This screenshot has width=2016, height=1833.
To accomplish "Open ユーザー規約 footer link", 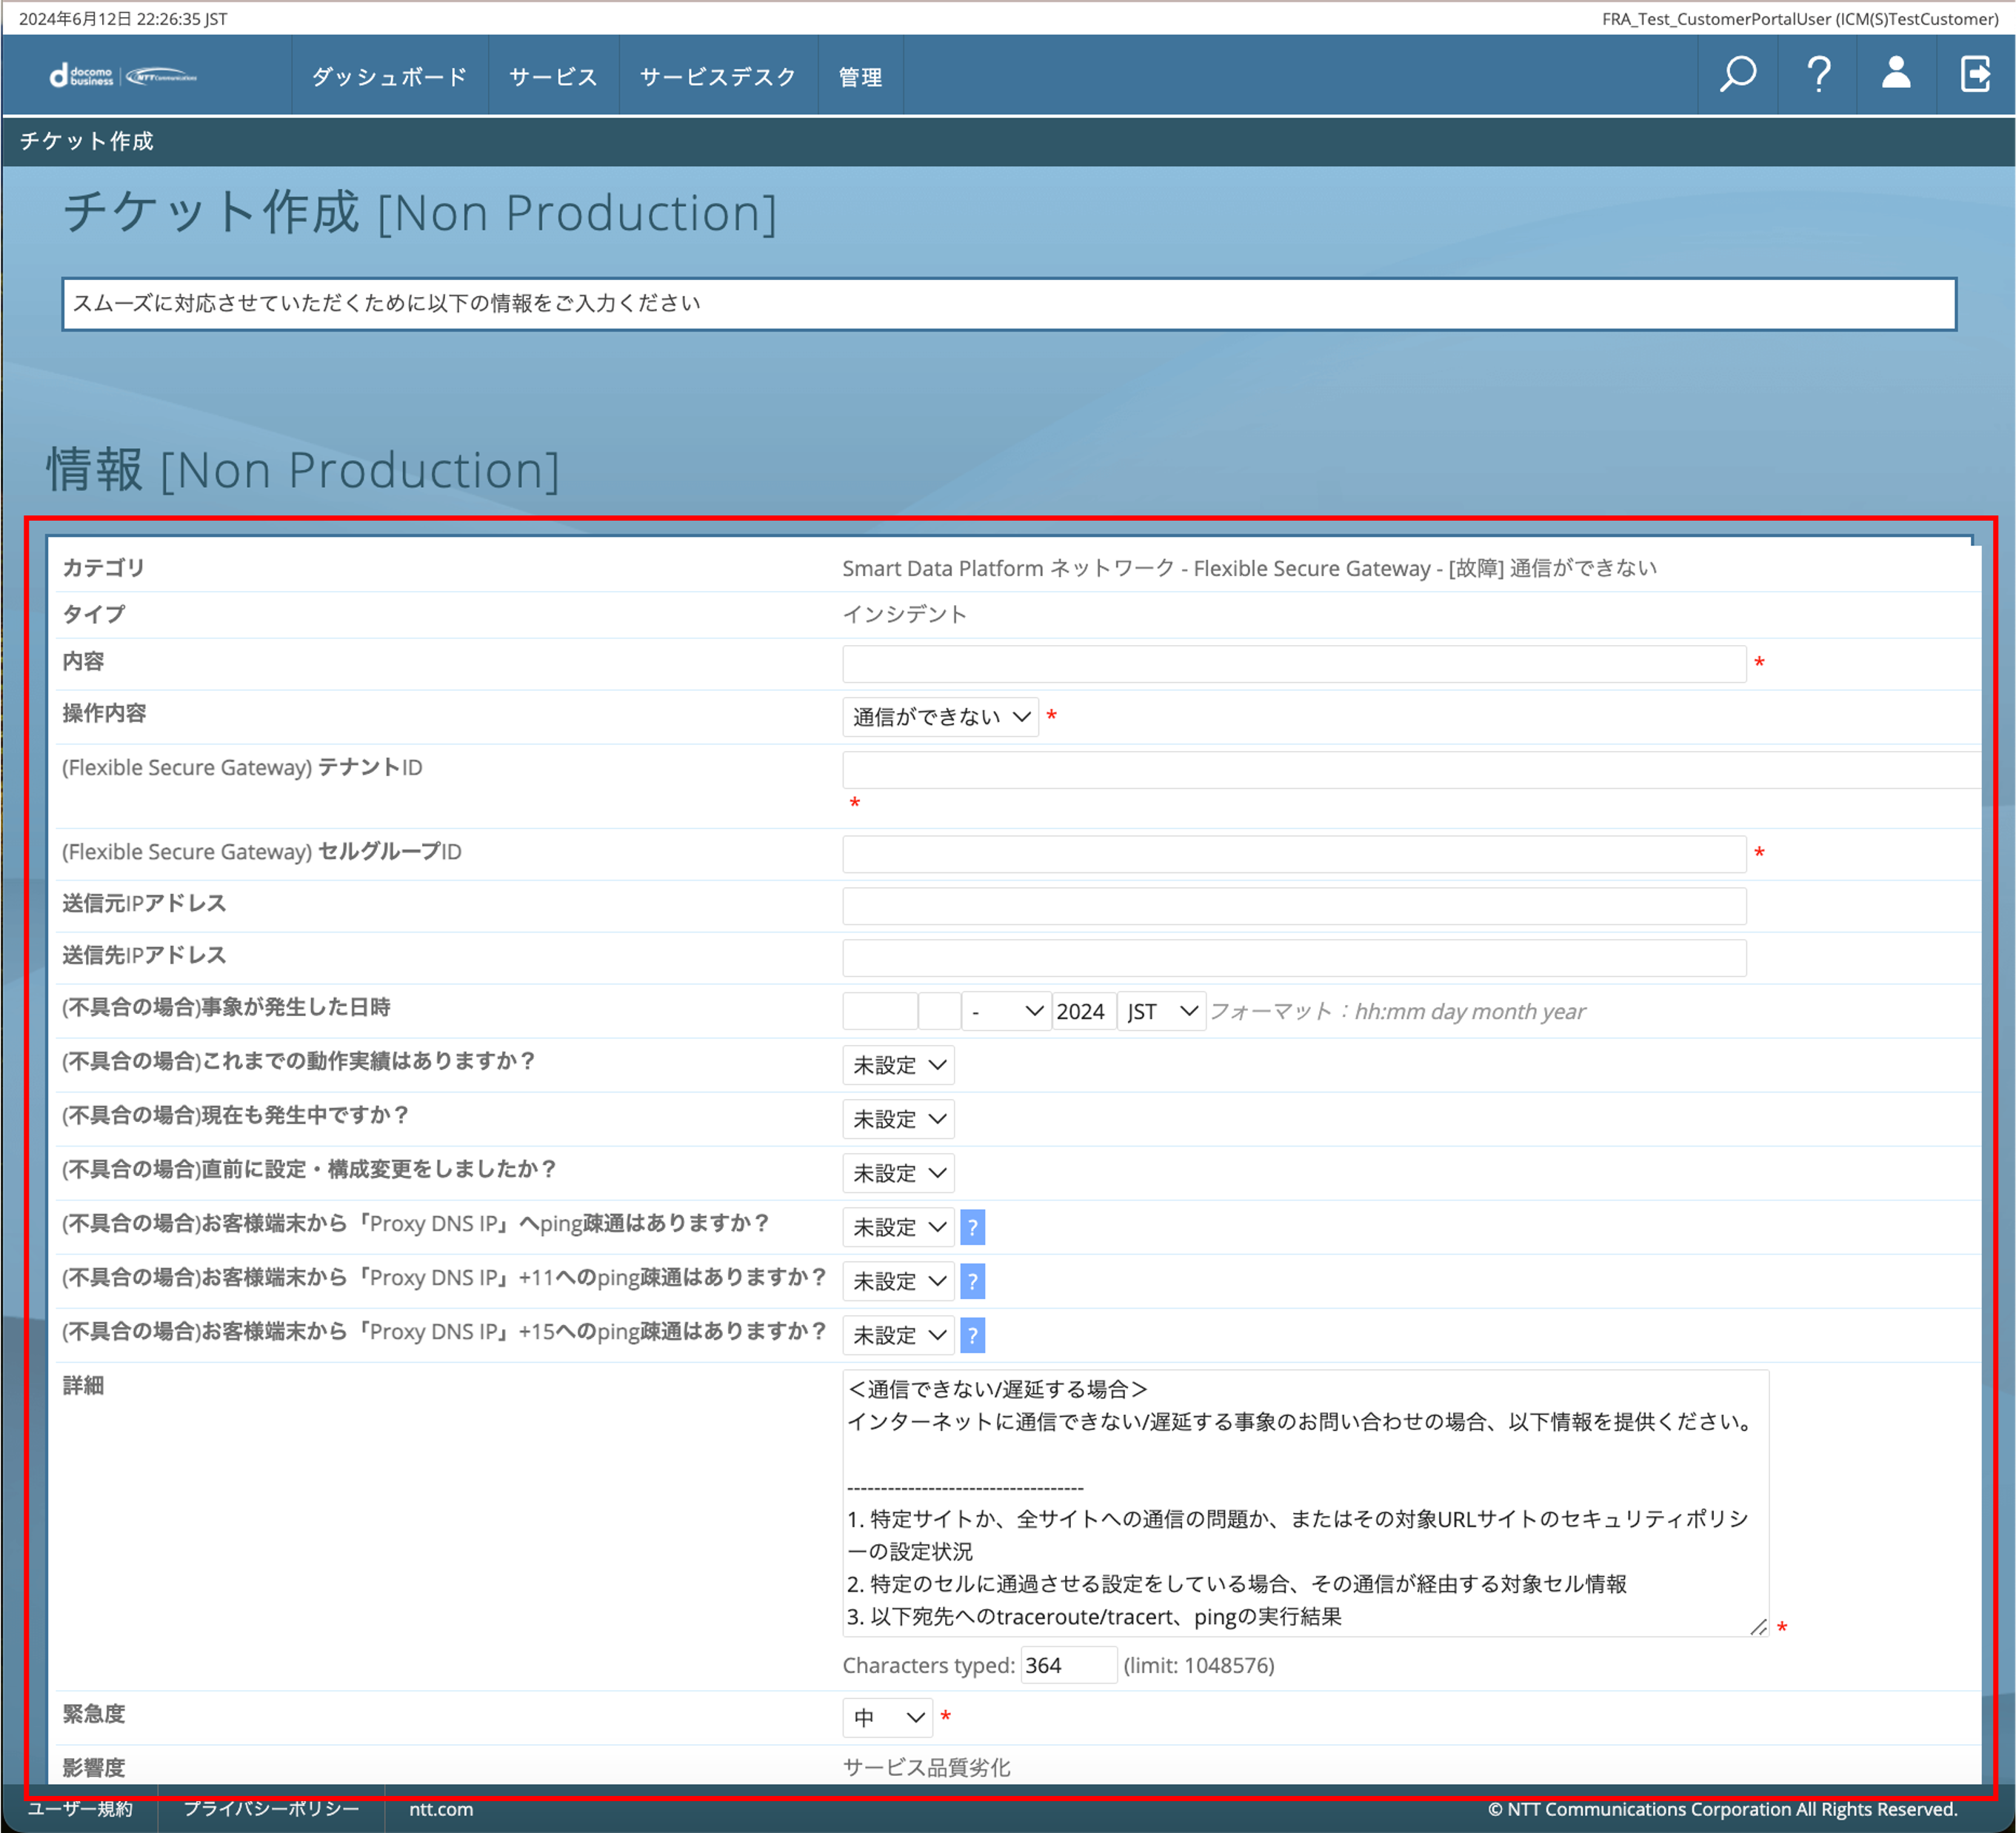I will [80, 1809].
